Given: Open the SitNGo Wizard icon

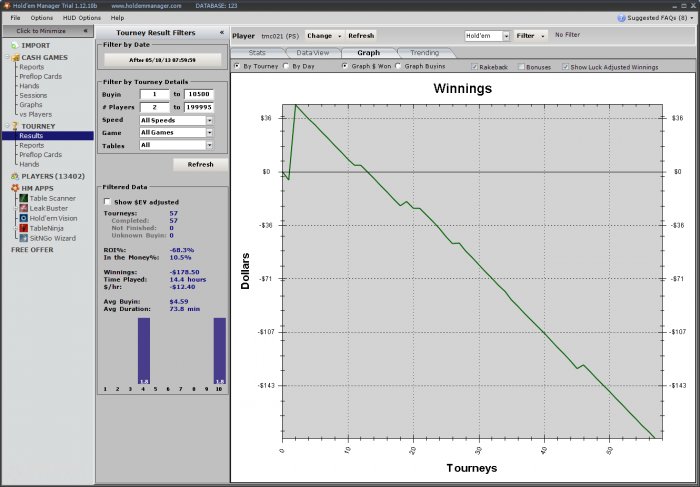Looking at the screenshot, I should point(22,238).
